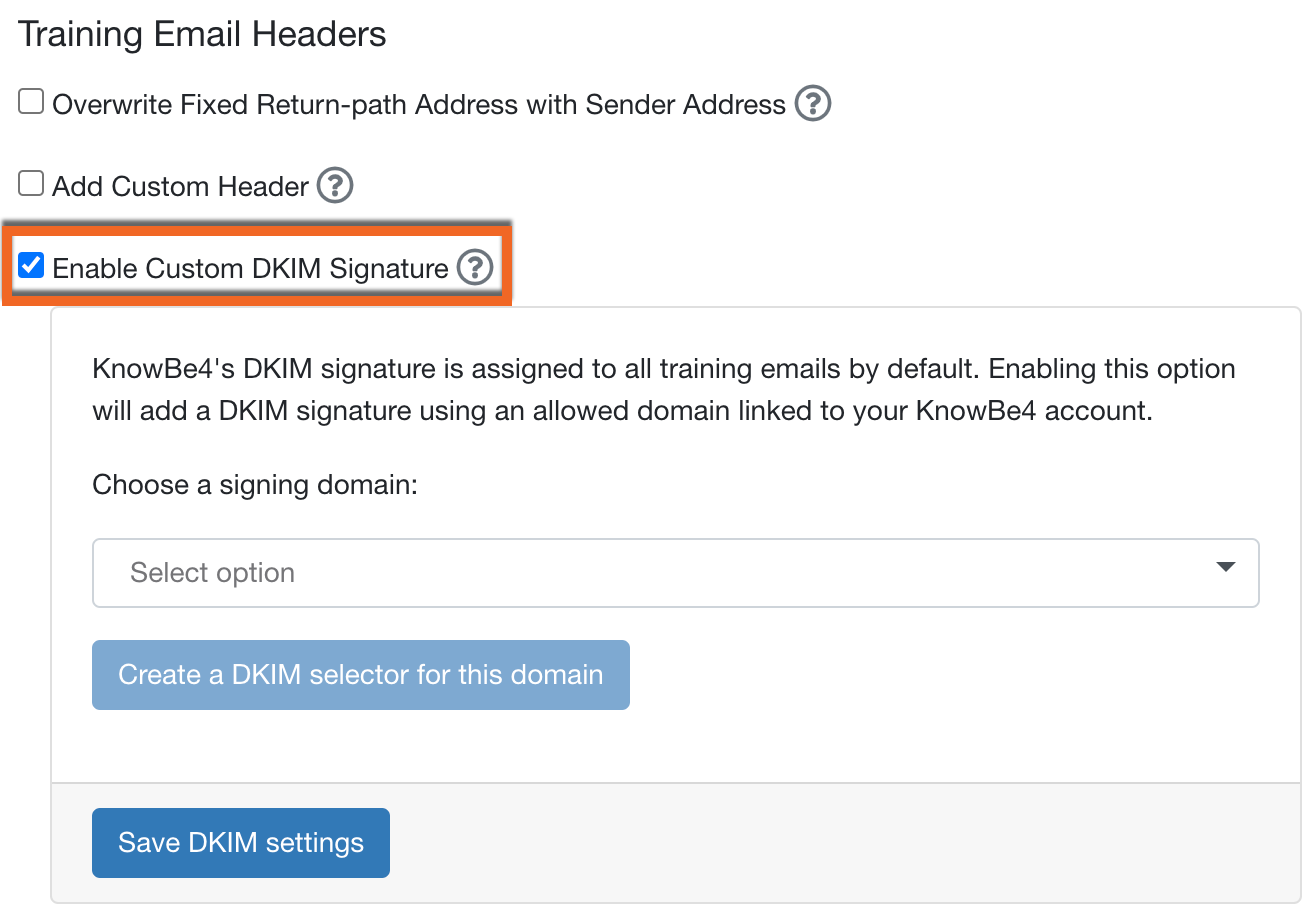Screen dimensions: 1308x914
Task: Open the "Select option" signing domain dropdown
Action: (x=675, y=572)
